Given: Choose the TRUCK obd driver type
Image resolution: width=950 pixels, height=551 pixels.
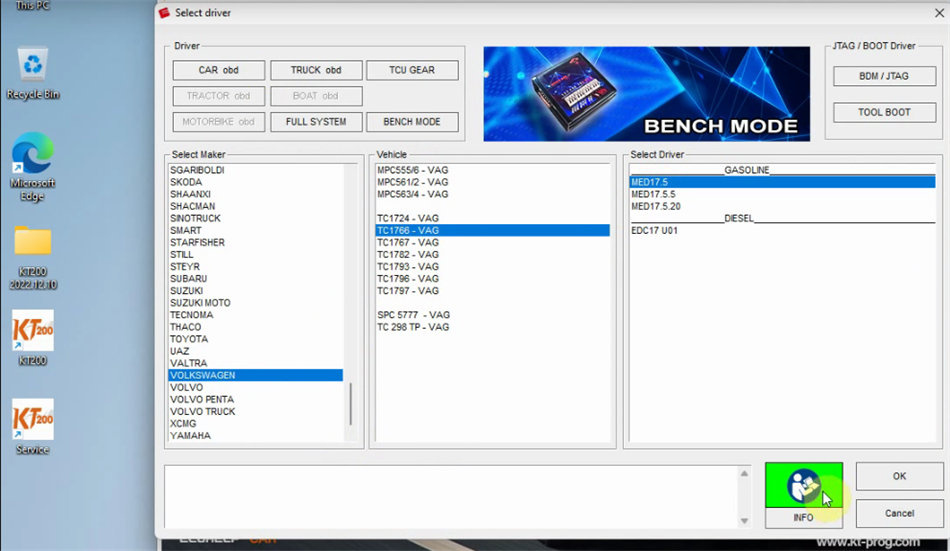Looking at the screenshot, I should point(316,70).
